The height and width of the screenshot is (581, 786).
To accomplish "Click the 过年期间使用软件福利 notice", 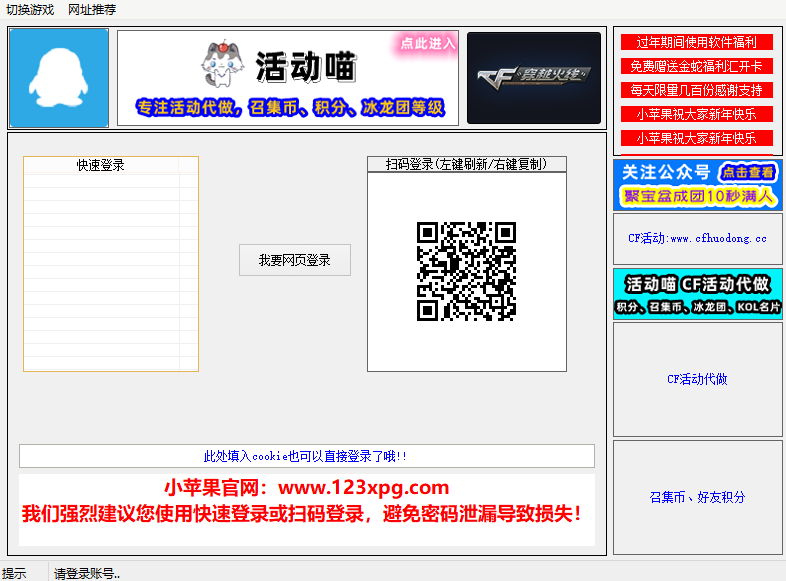I will click(697, 42).
